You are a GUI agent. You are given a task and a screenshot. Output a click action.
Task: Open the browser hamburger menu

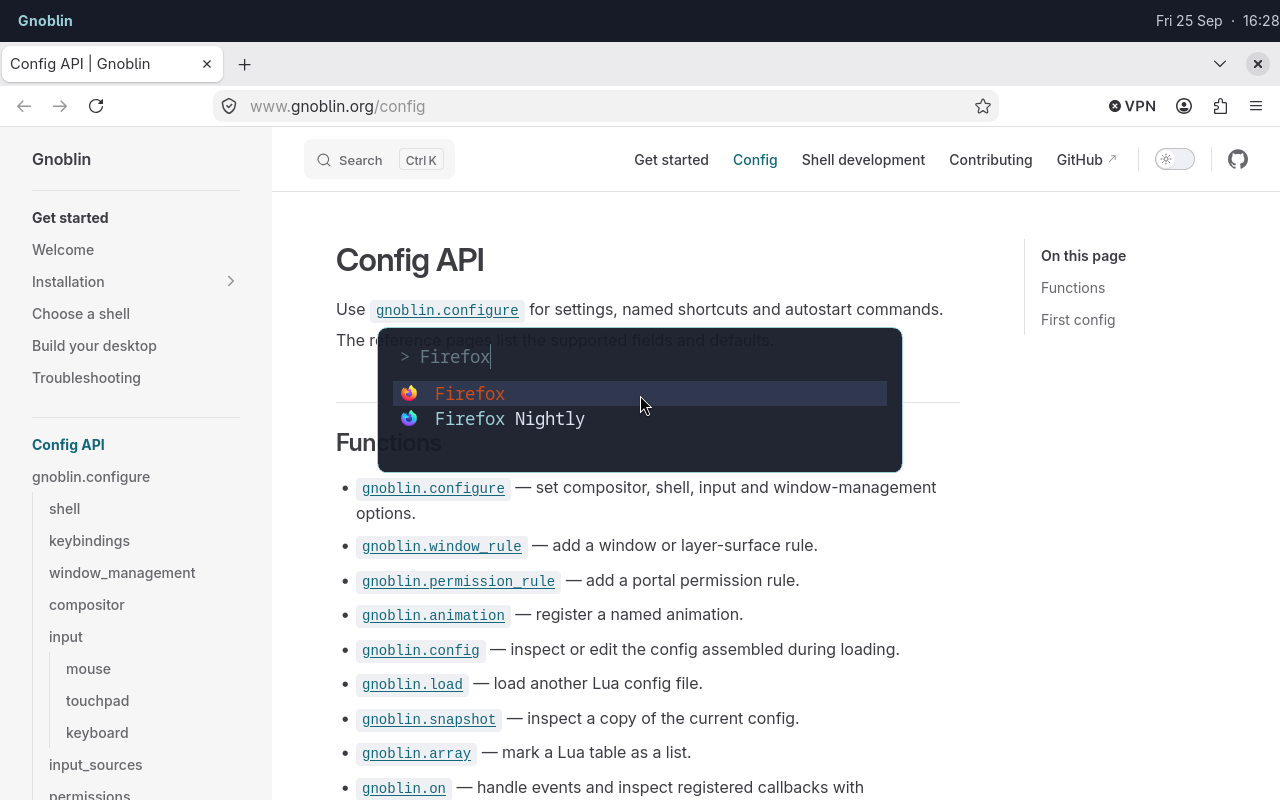point(1256,106)
